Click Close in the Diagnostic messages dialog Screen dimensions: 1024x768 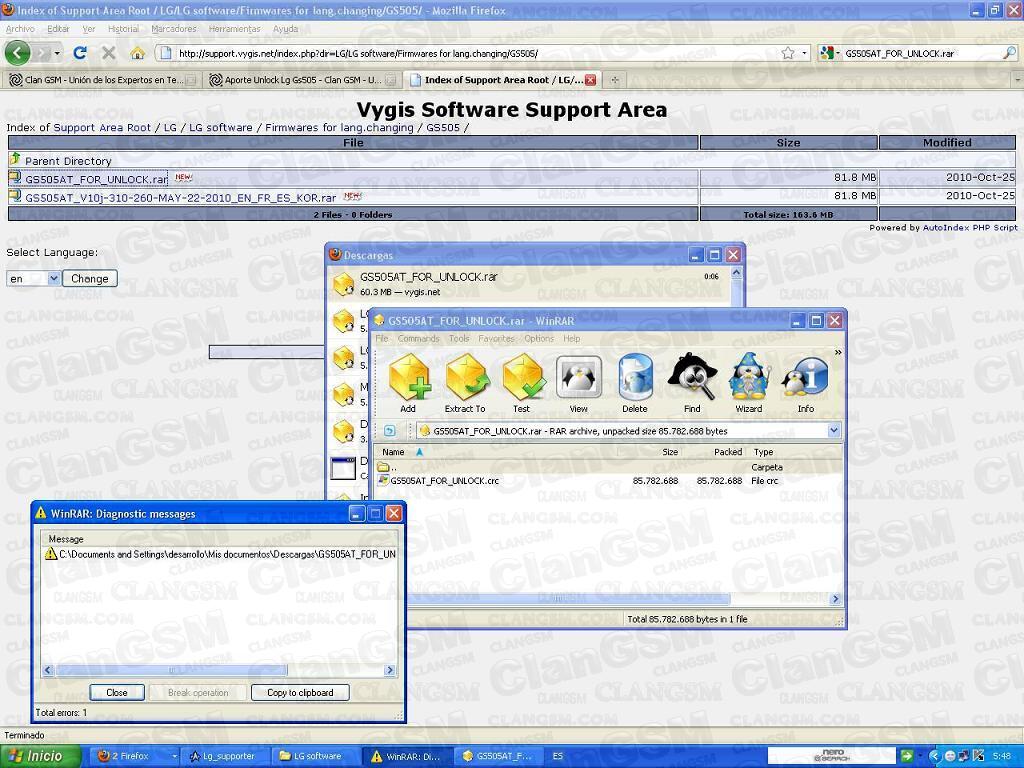click(117, 692)
